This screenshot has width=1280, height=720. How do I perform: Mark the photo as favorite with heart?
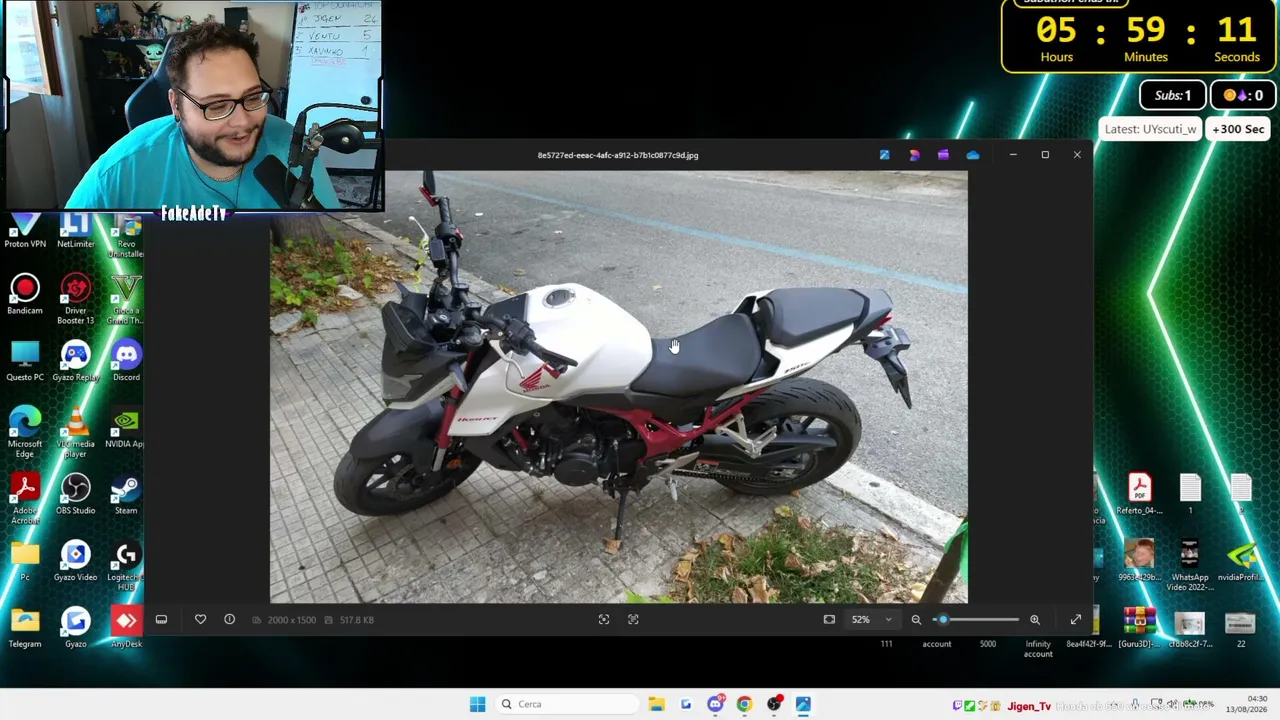tap(200, 620)
